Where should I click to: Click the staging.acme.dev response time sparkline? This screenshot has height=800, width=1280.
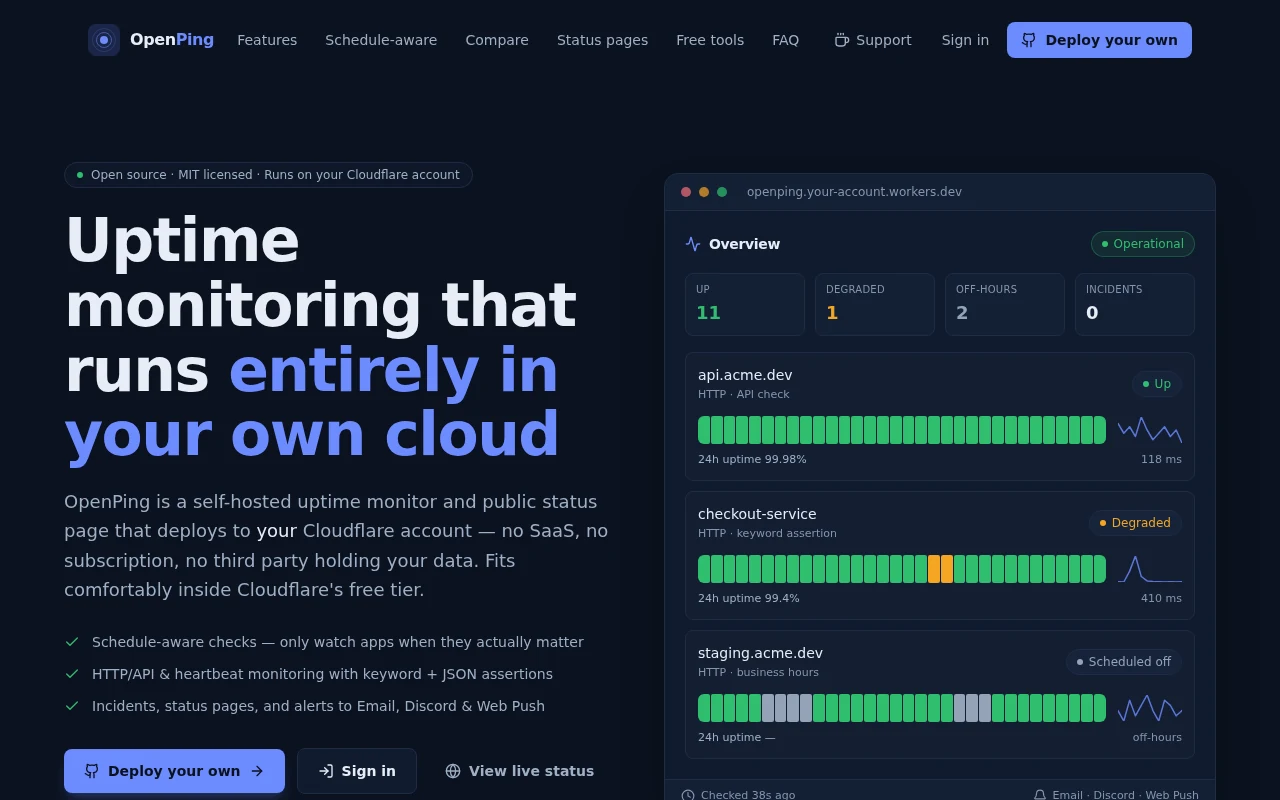click(1150, 708)
